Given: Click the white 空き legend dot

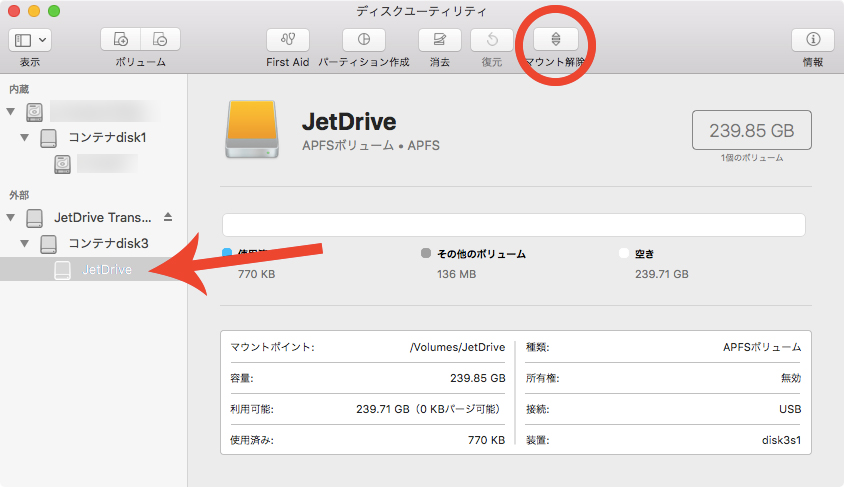Looking at the screenshot, I should [624, 253].
